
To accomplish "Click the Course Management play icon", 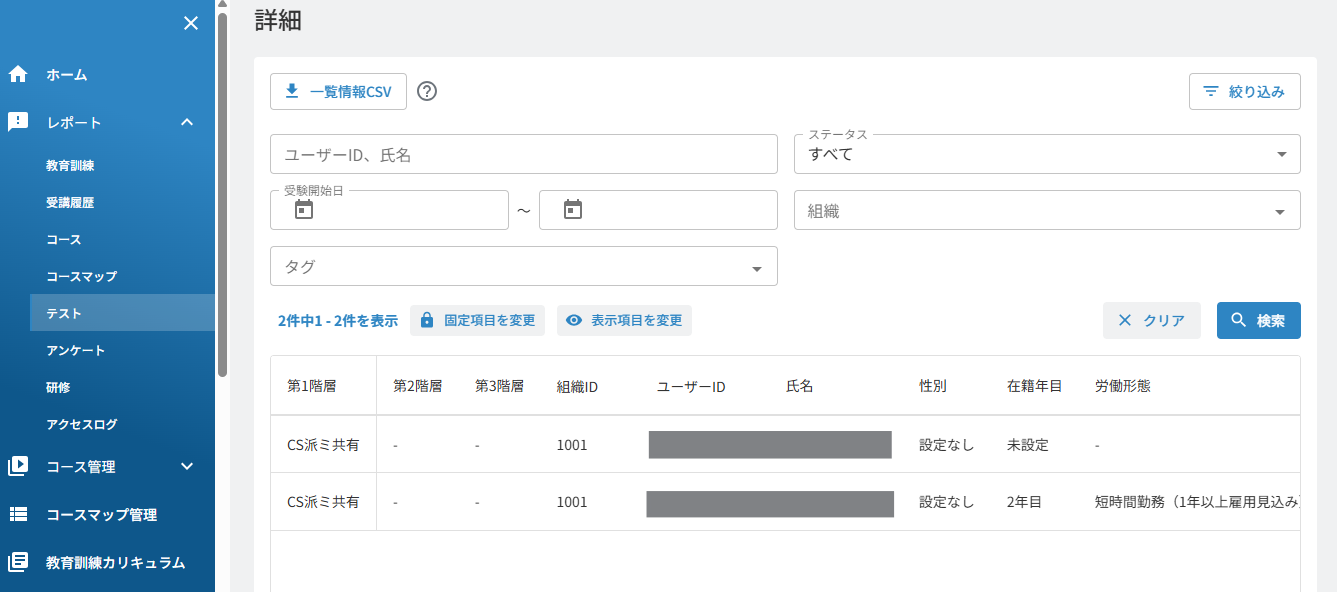I will coord(18,466).
